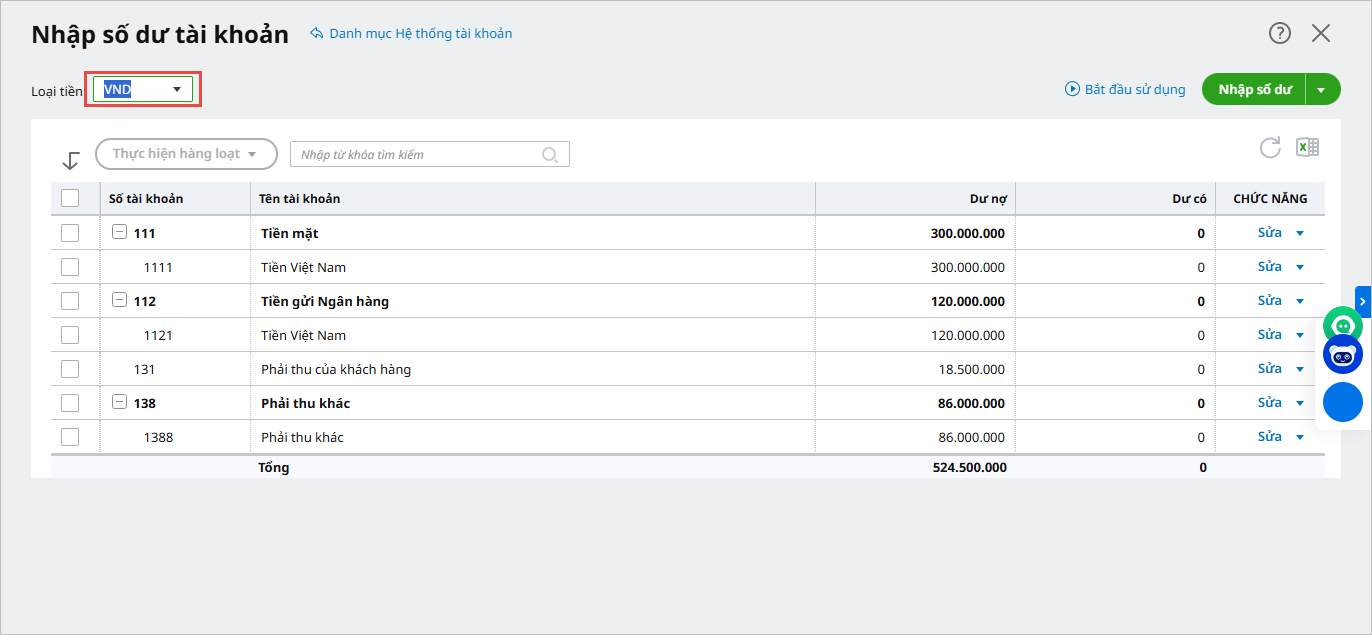Click the help question mark icon
The image size is (1372, 635).
pyautogui.click(x=1280, y=33)
